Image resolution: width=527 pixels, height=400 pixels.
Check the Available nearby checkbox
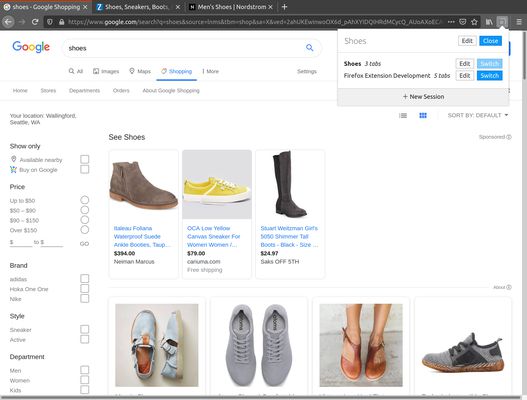(85, 159)
